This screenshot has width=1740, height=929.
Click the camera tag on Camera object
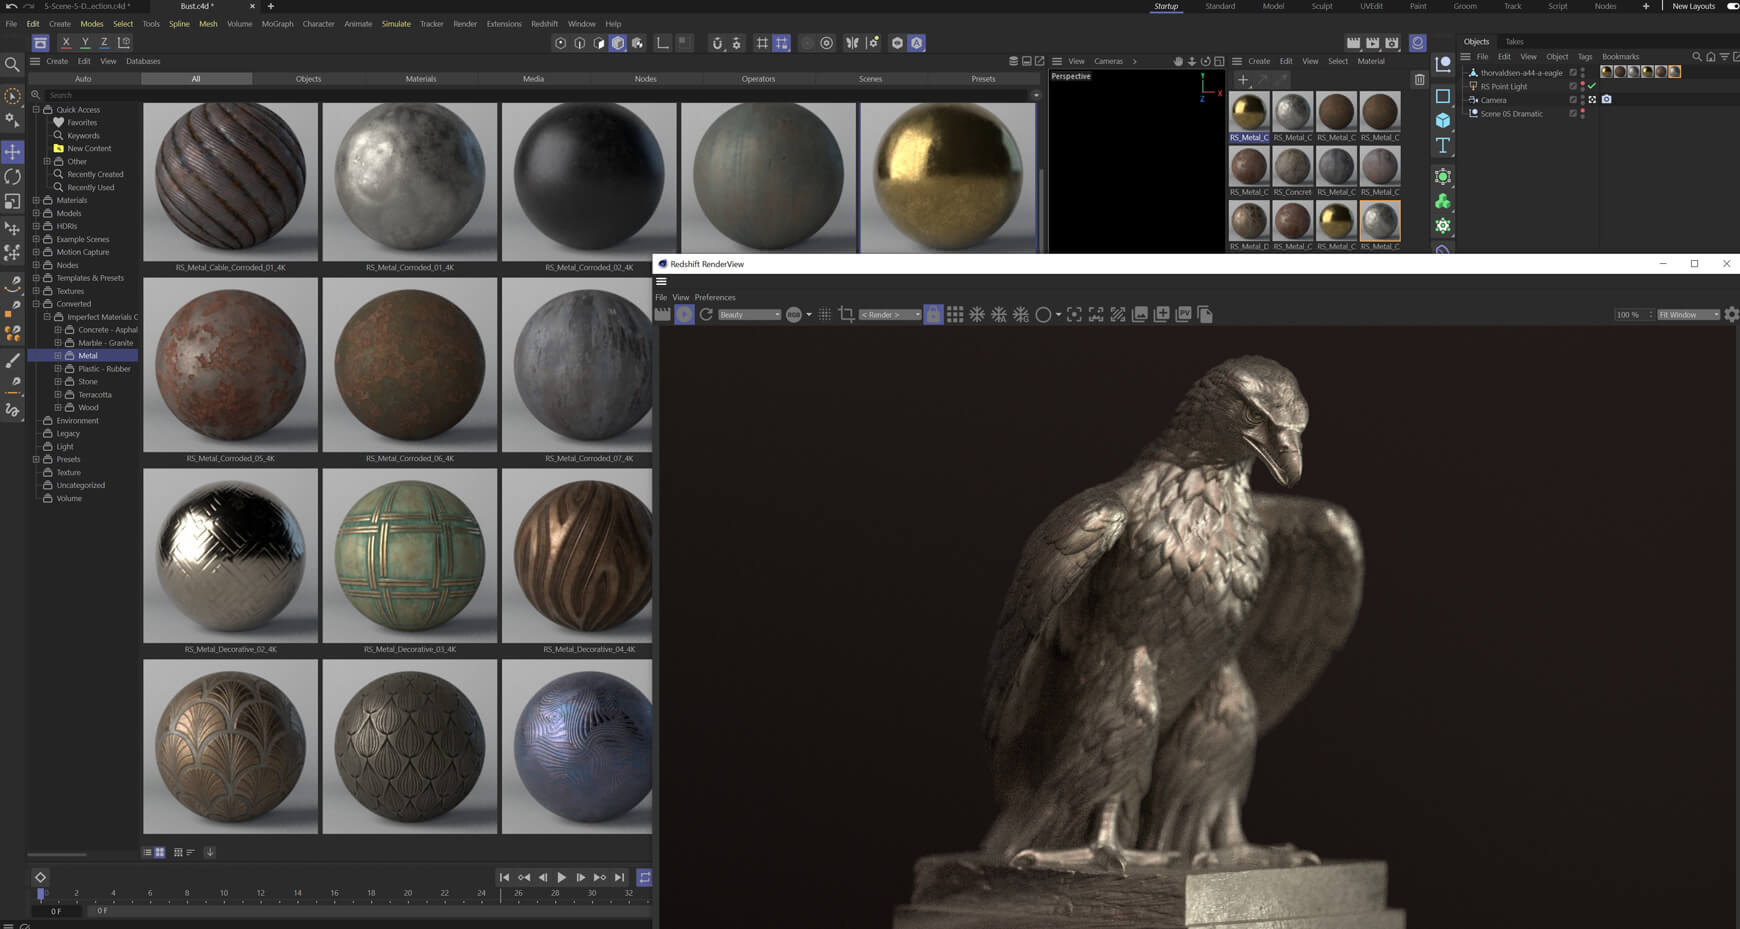point(1606,100)
